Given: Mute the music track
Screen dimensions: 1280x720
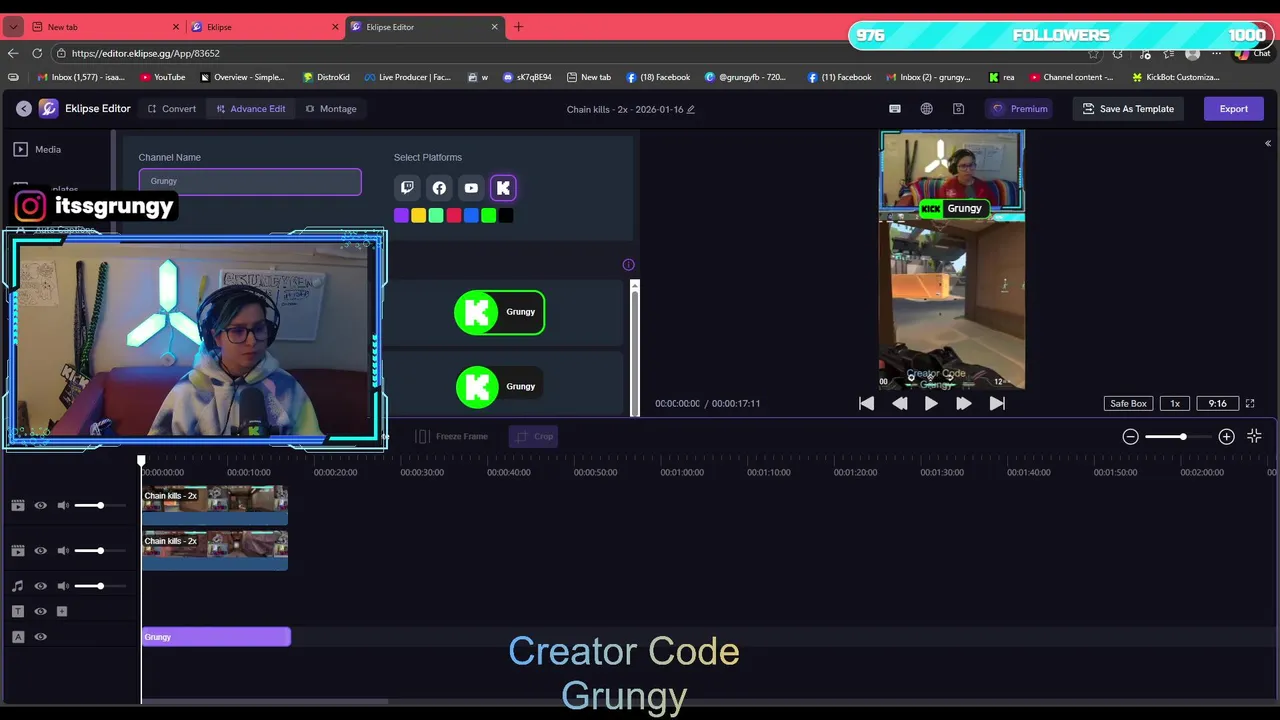Looking at the screenshot, I should click(63, 586).
